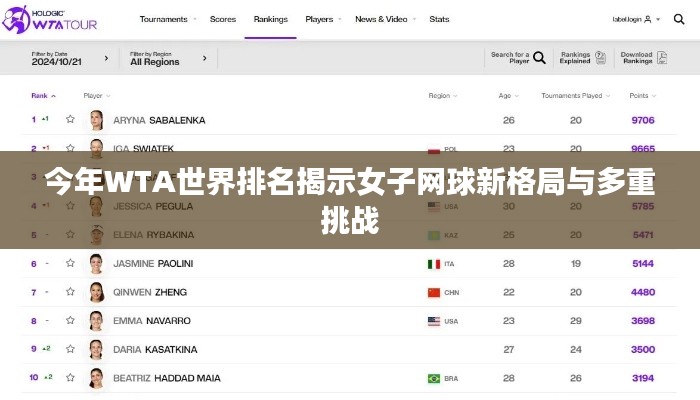The image size is (700, 400).
Task: Open the labellogin account dropdown
Action: tap(636, 19)
